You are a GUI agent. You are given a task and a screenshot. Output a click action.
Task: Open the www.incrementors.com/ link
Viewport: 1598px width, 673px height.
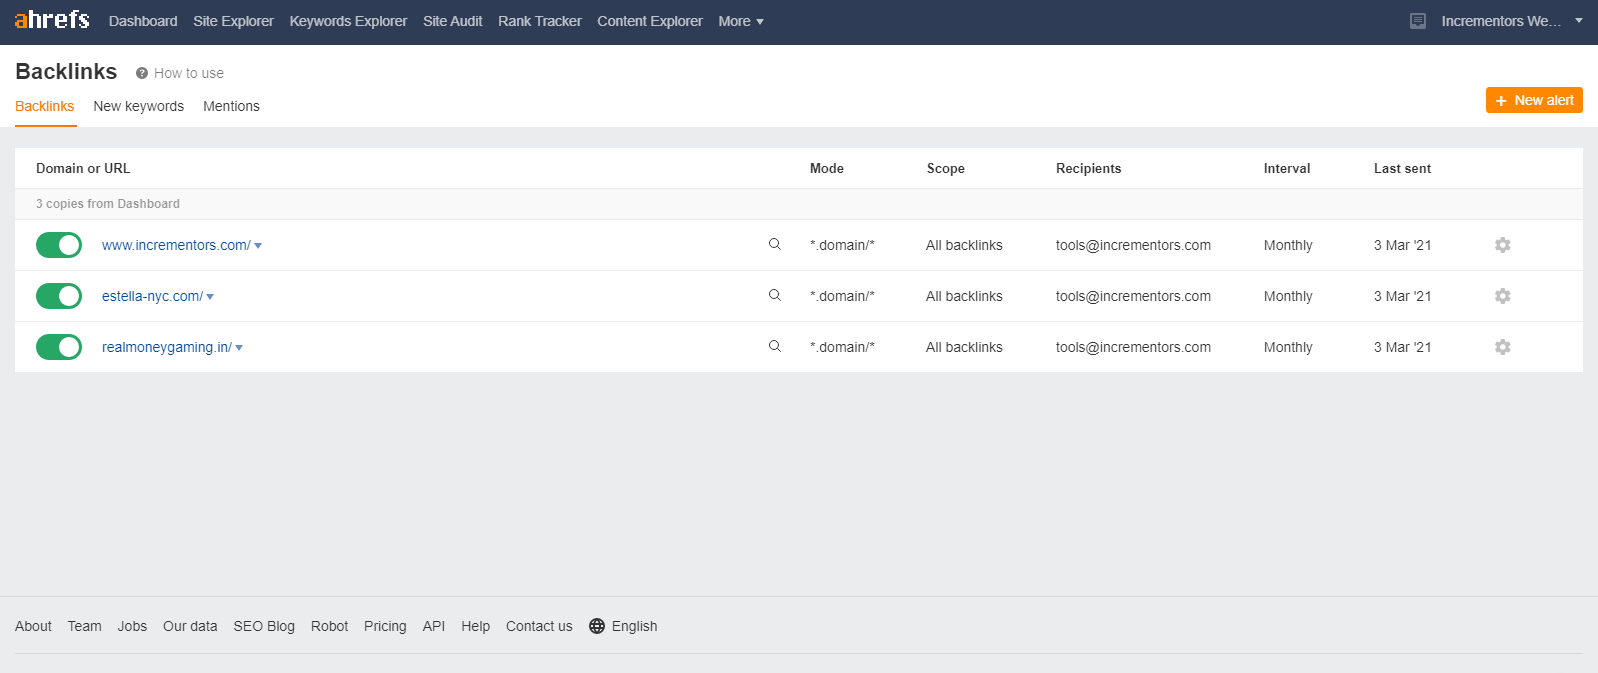[x=176, y=245]
